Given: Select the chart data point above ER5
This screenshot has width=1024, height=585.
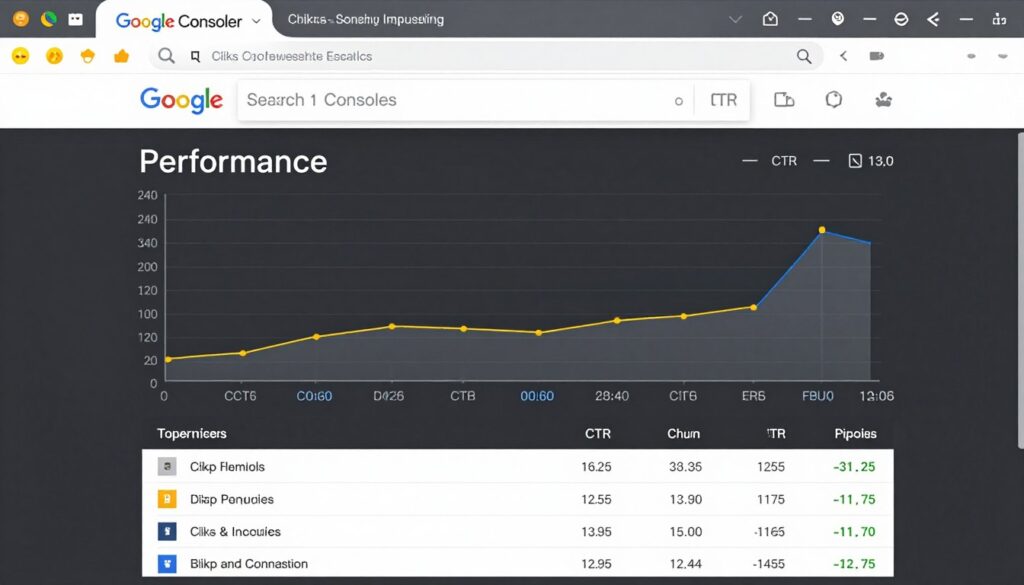Looking at the screenshot, I should click(x=753, y=307).
